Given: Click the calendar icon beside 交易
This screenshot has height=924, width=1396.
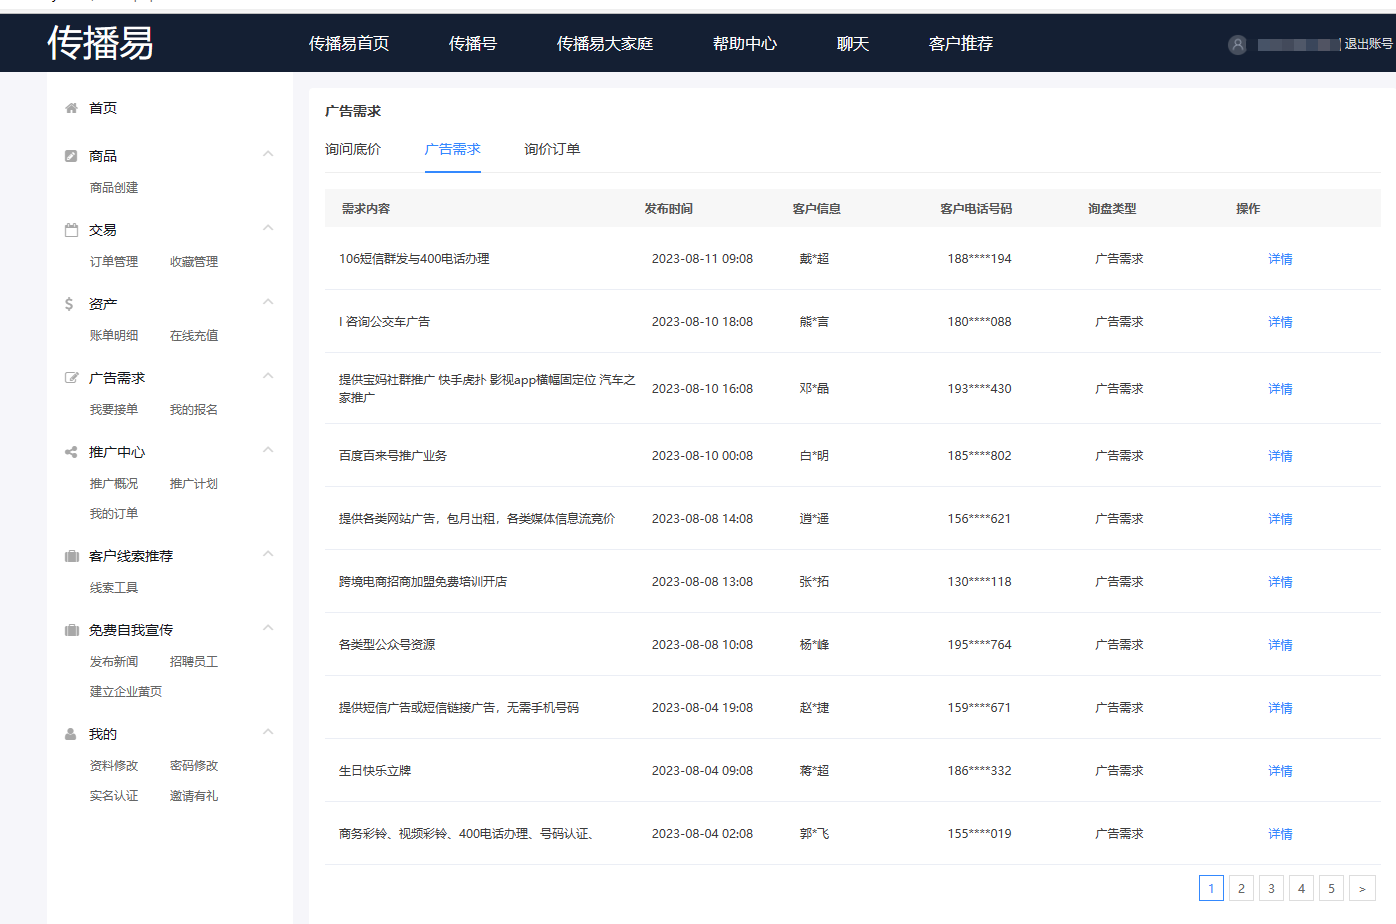Looking at the screenshot, I should pos(70,229).
